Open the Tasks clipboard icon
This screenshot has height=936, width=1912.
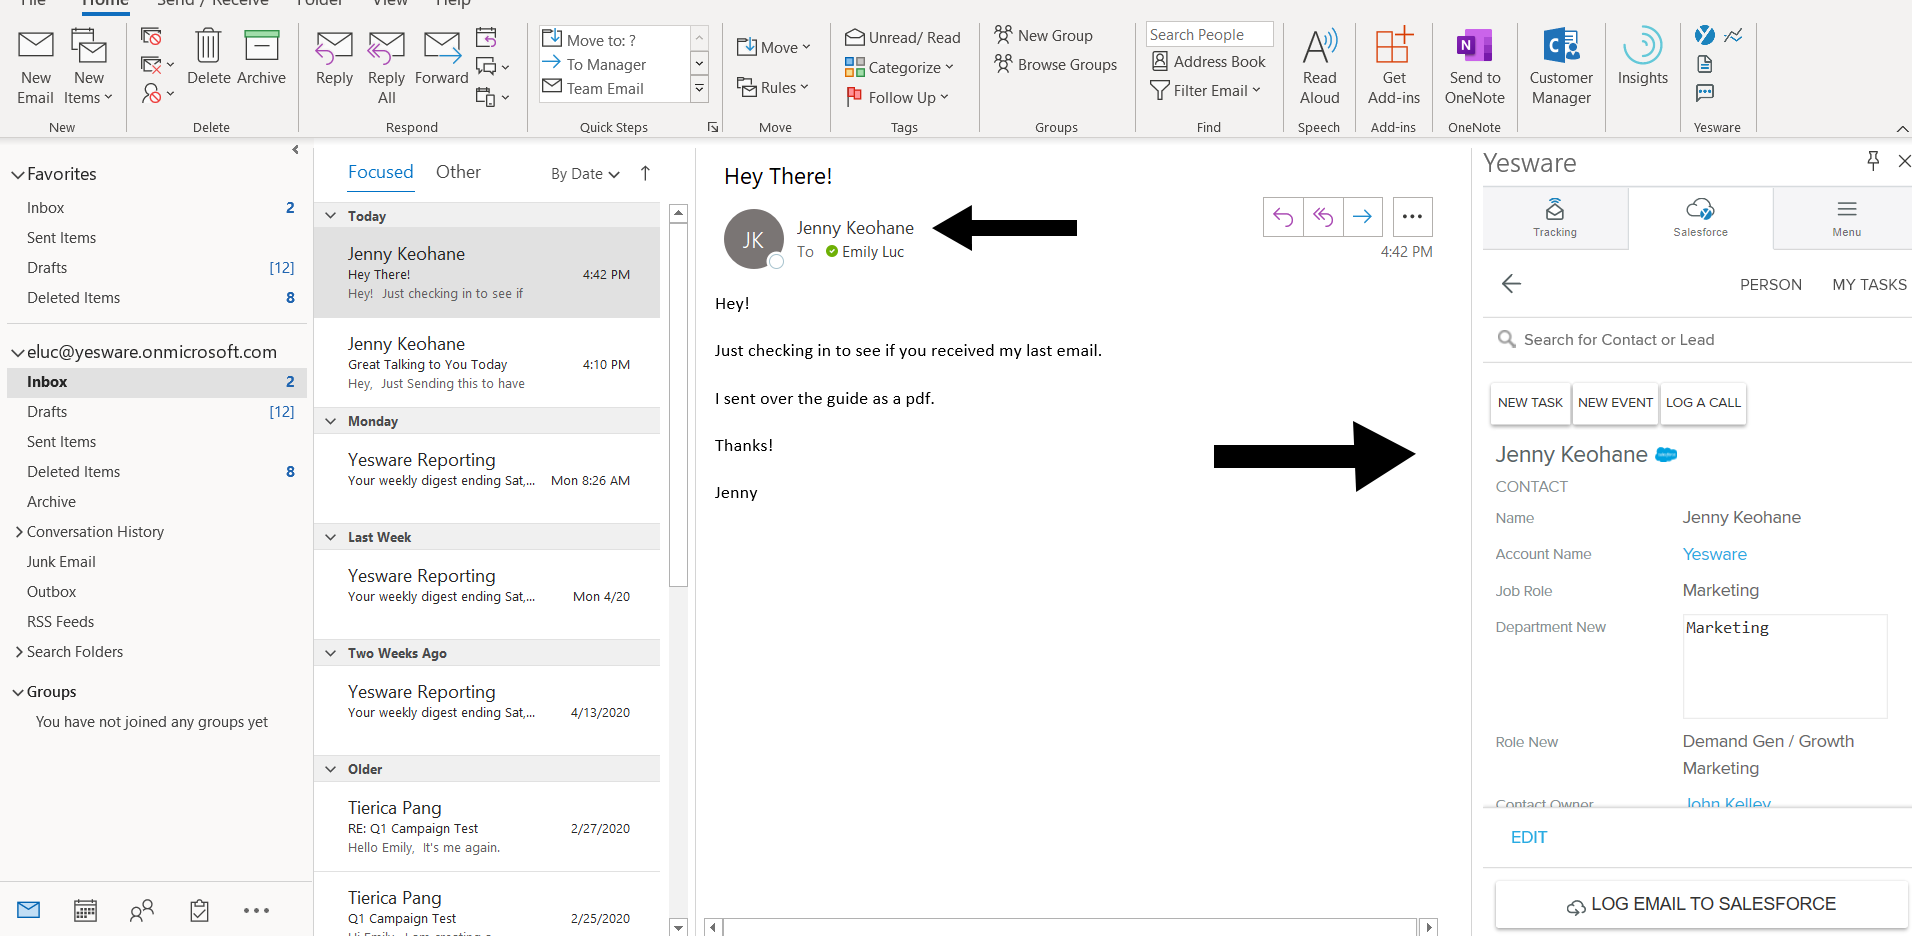tap(198, 910)
